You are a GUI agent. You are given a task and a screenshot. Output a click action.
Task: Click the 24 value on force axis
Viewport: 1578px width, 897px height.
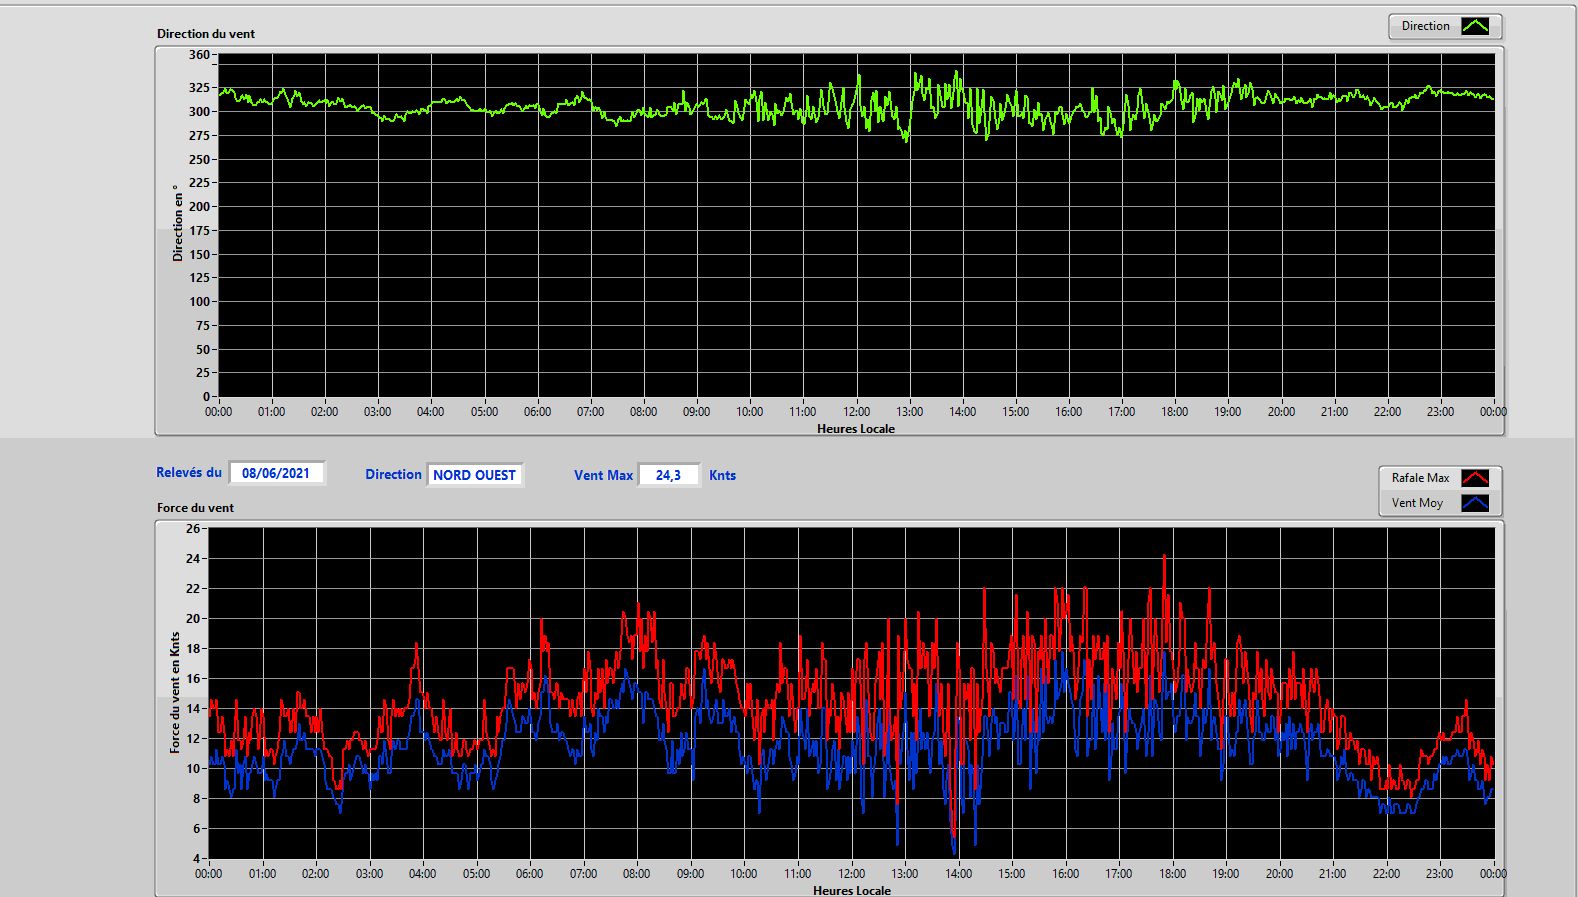click(193, 559)
